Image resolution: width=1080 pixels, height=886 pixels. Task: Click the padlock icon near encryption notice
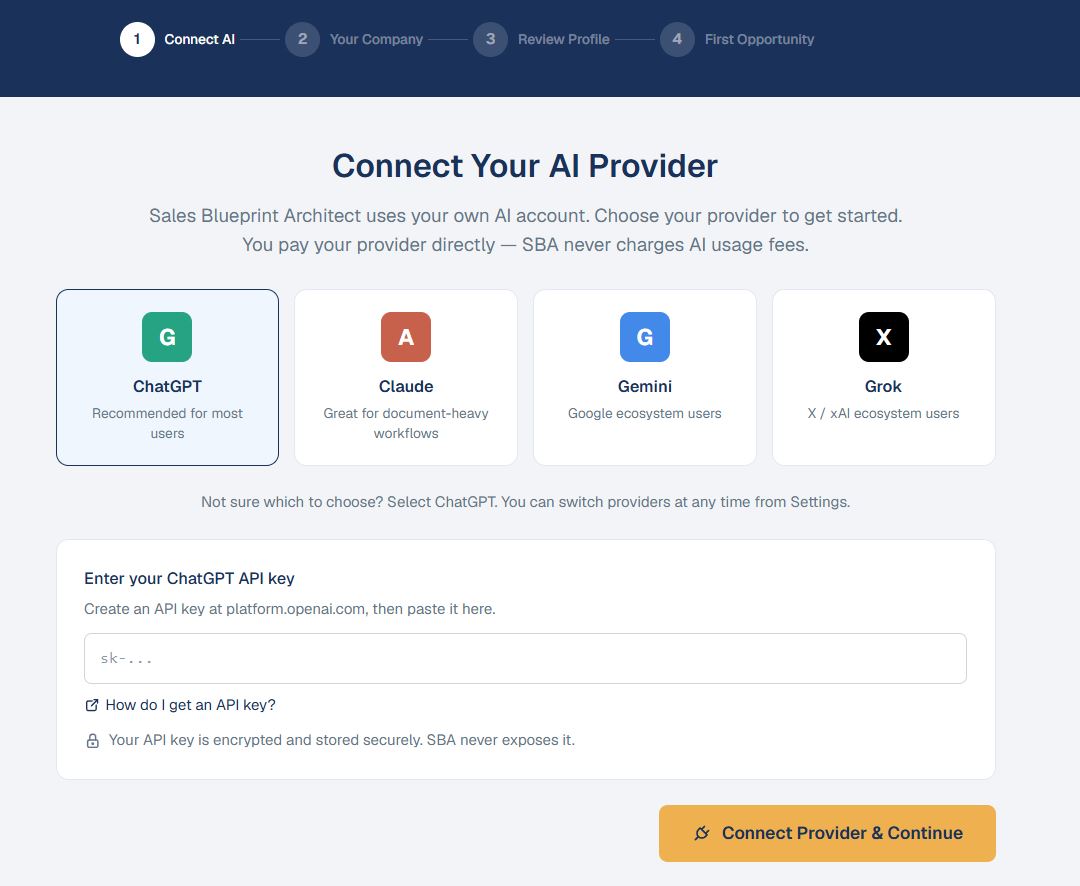click(x=92, y=741)
